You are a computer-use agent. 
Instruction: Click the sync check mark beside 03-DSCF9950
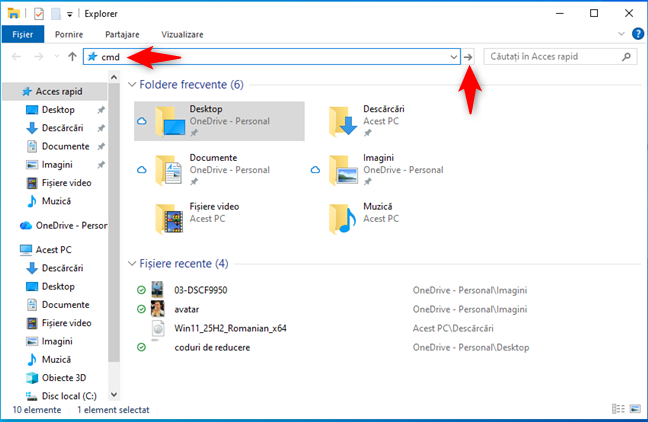pos(141,290)
